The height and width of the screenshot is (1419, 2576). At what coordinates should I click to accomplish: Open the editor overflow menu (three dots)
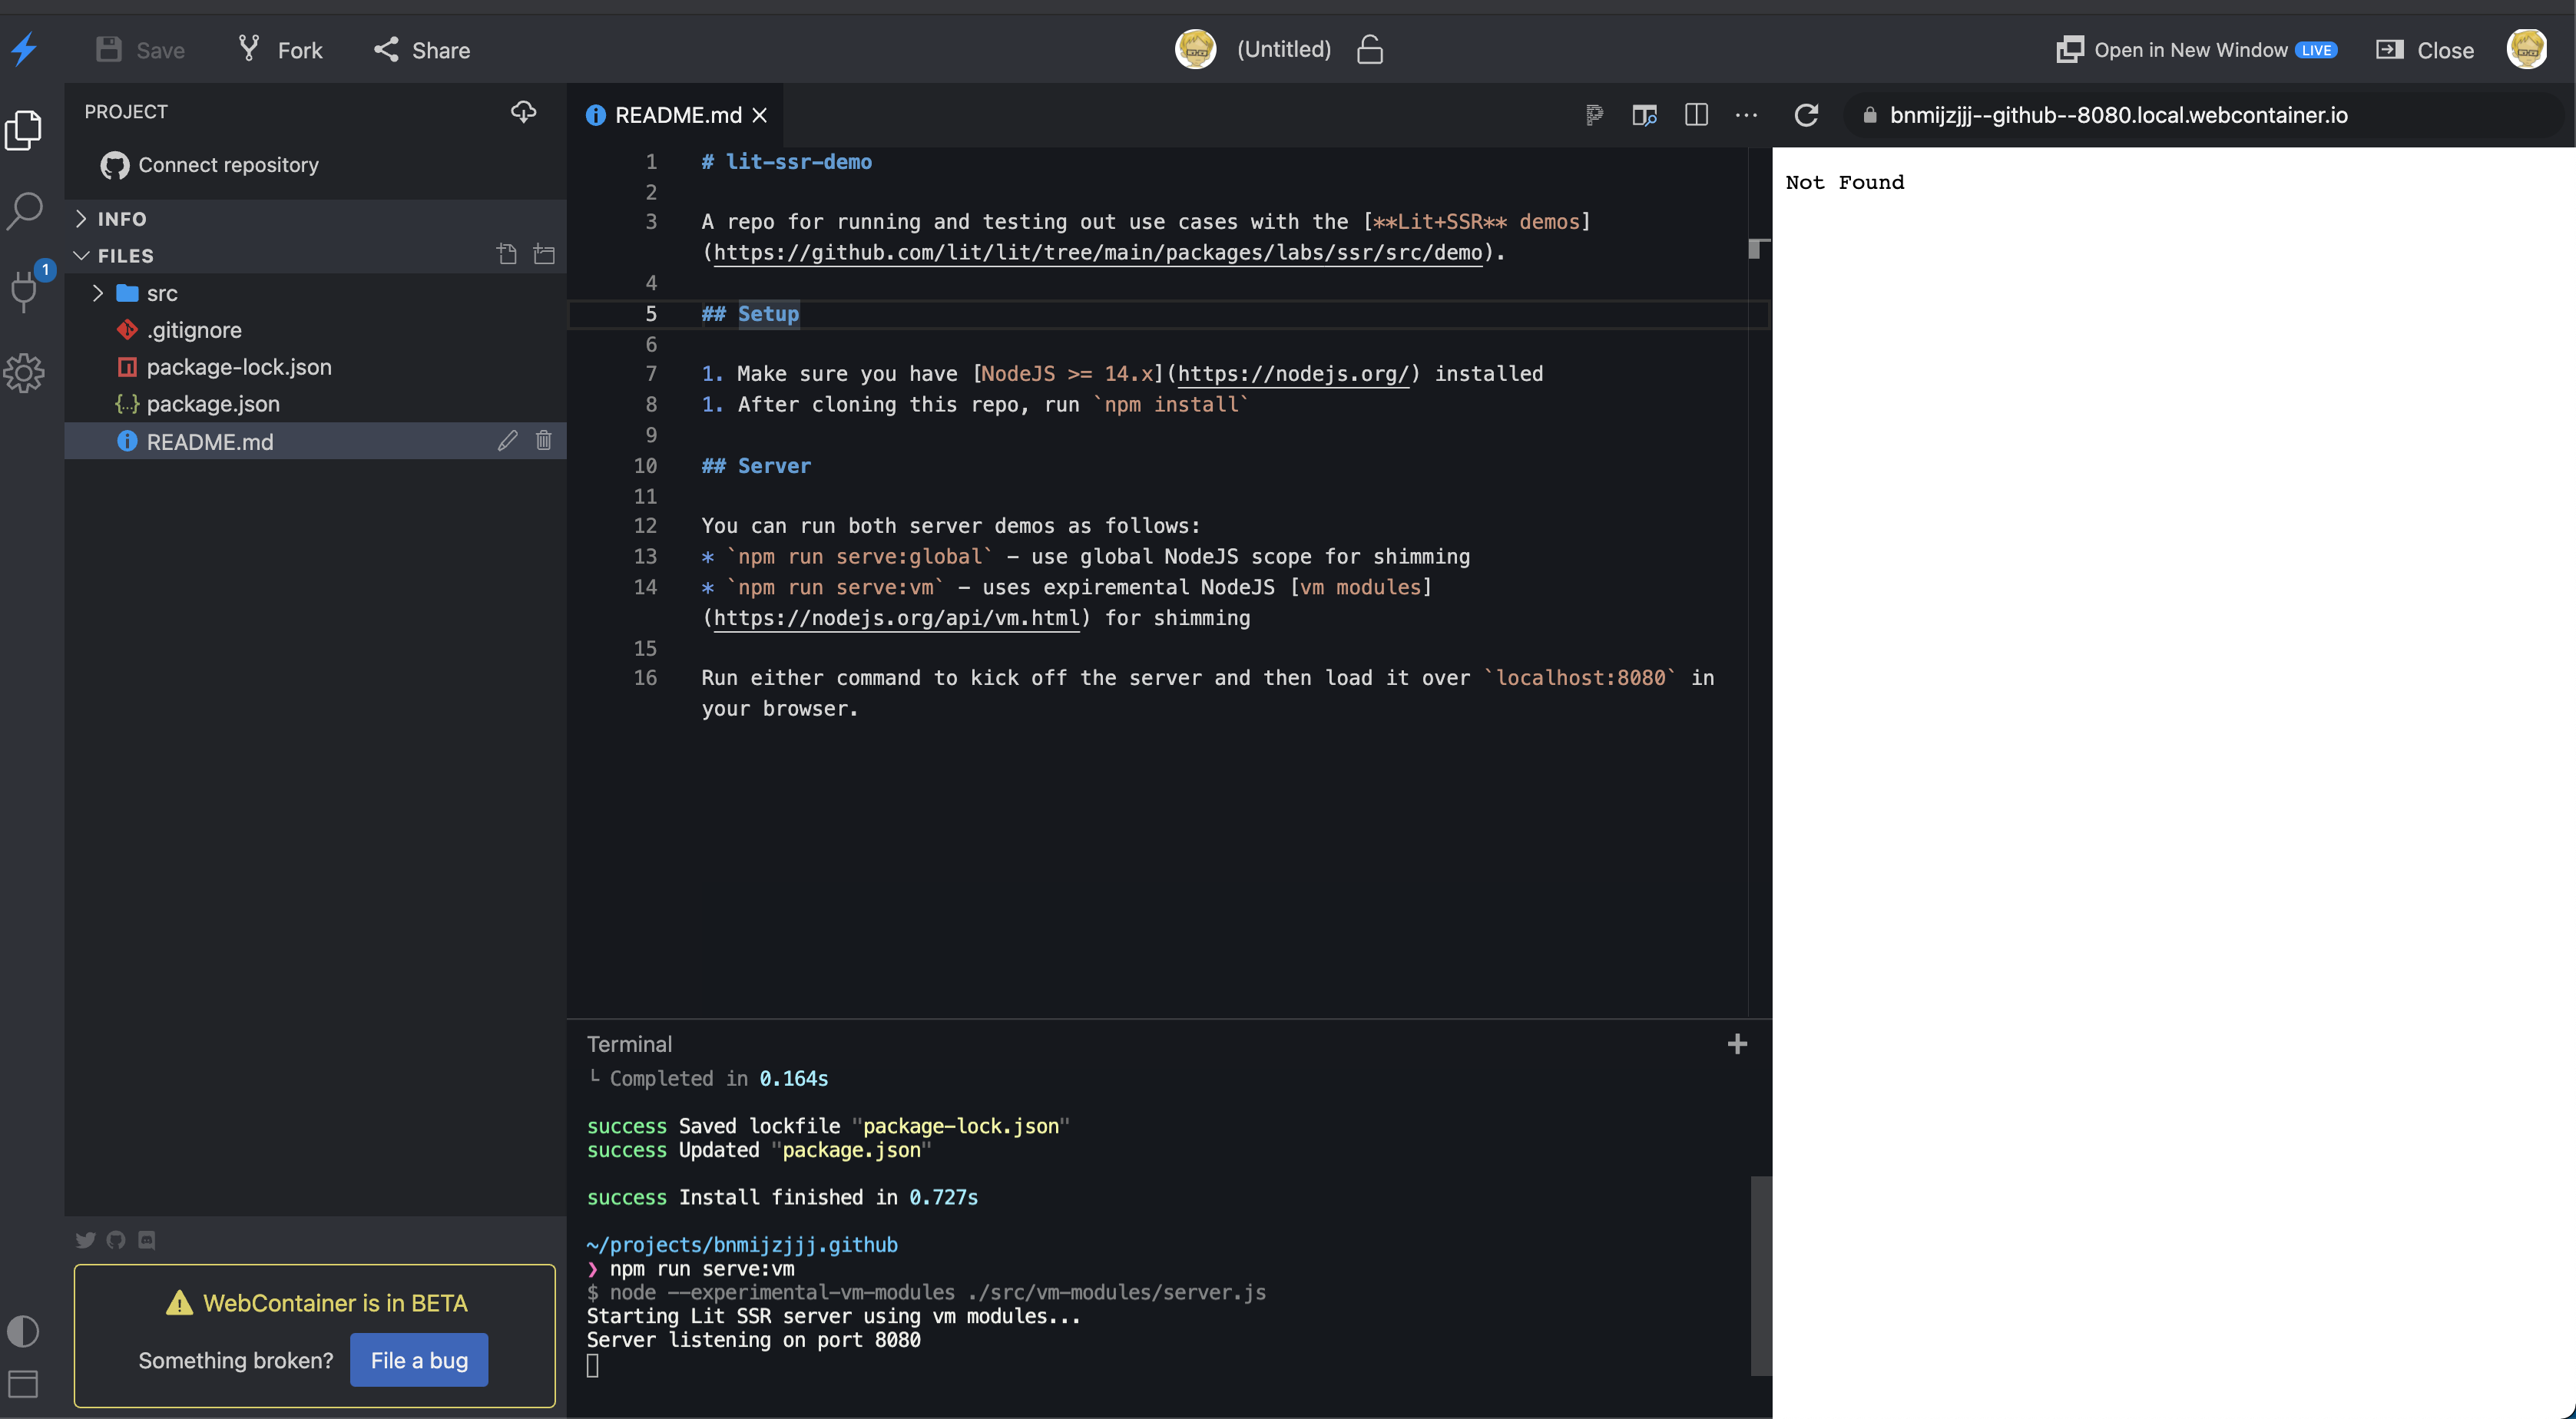[1746, 115]
